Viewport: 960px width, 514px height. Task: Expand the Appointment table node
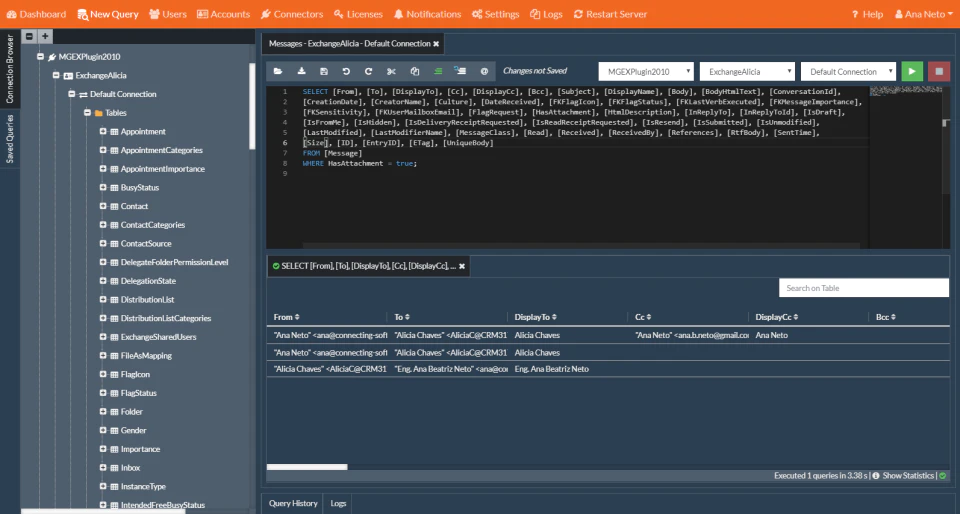[103, 132]
